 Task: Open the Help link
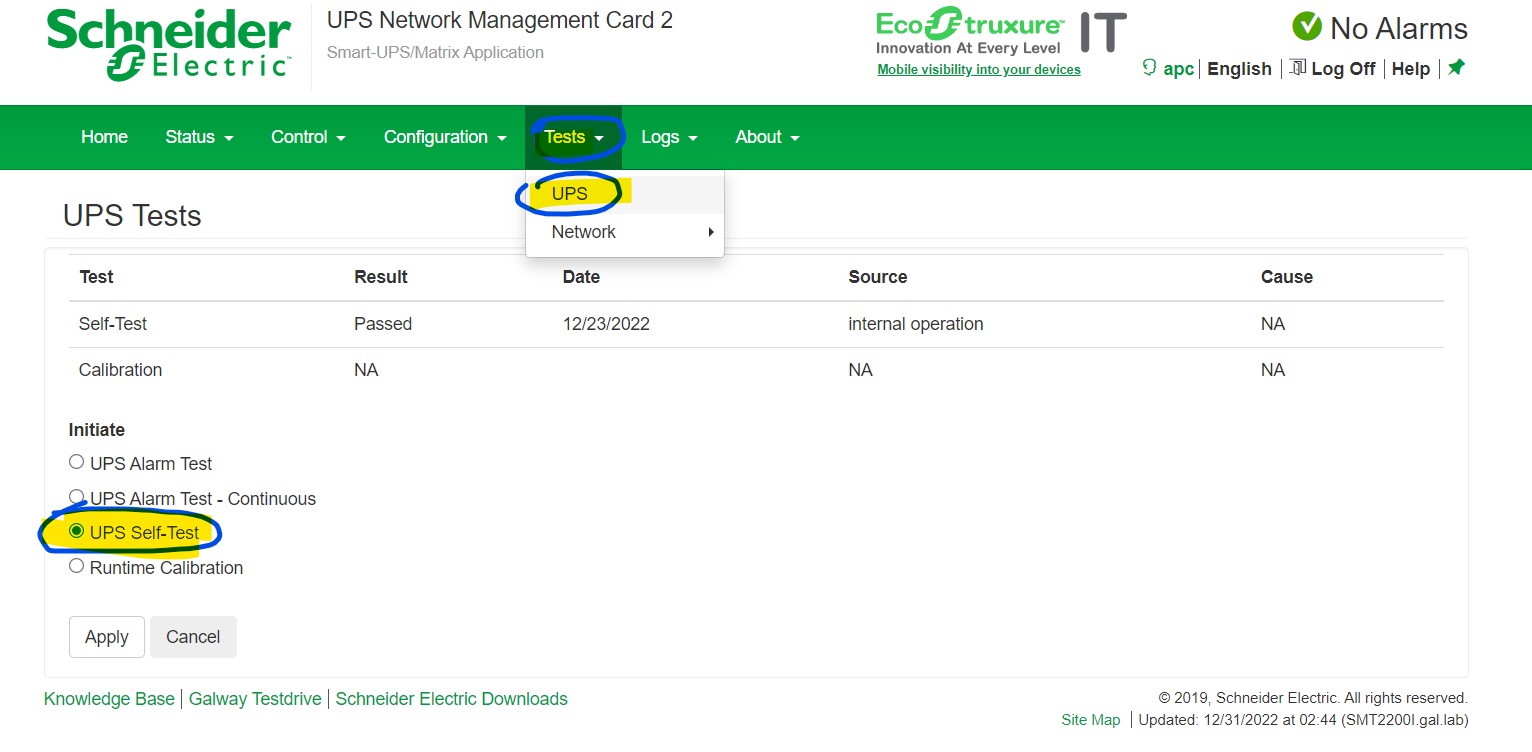coord(1411,69)
